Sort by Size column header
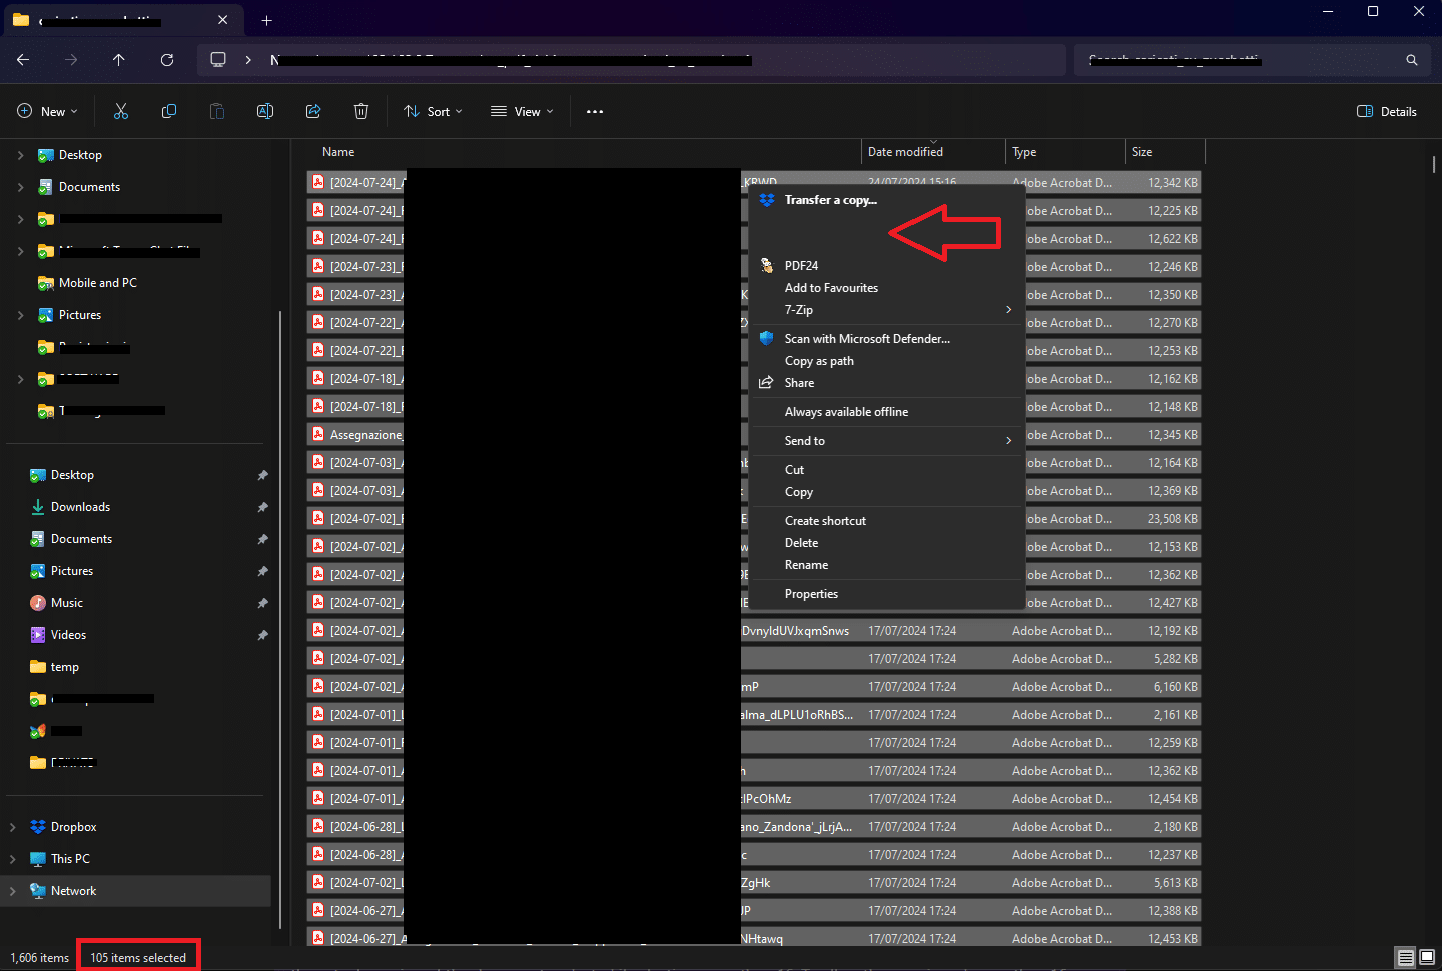Screen dimensions: 1442x971 click(x=1142, y=152)
